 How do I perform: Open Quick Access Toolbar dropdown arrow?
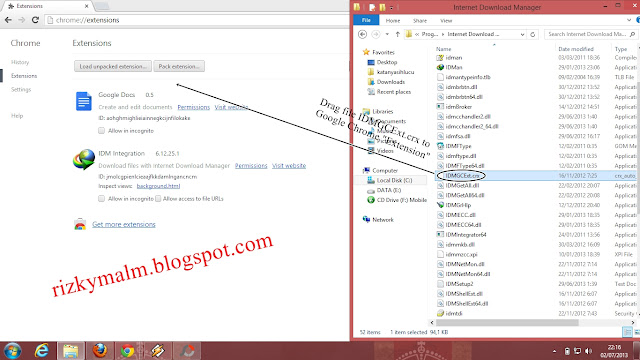pyautogui.click(x=391, y=7)
